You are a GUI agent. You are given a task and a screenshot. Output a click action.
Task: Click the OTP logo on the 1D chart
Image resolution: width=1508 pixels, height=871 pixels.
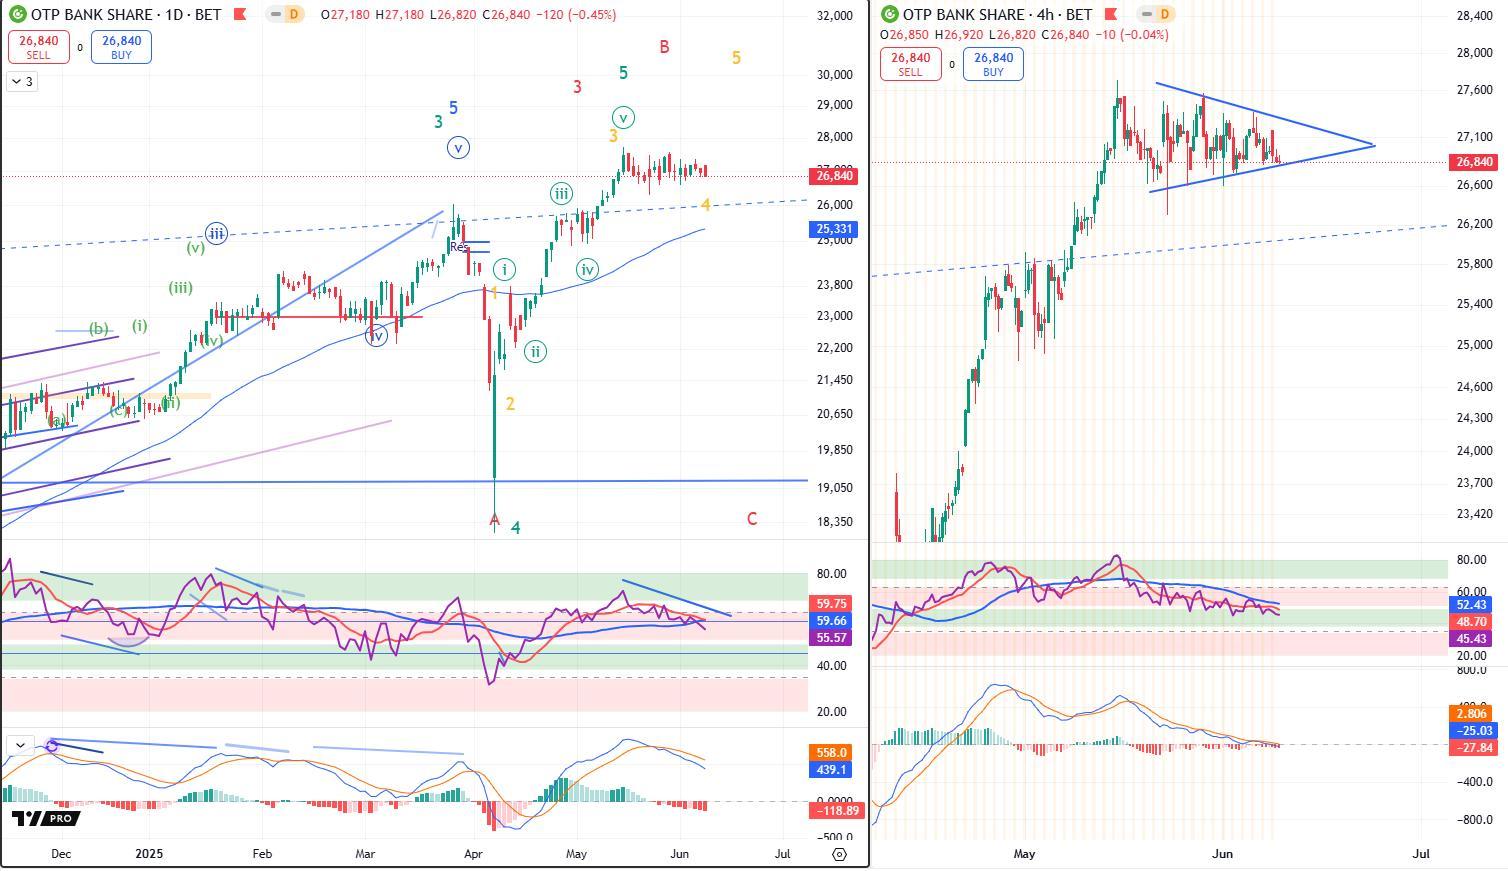[17, 15]
